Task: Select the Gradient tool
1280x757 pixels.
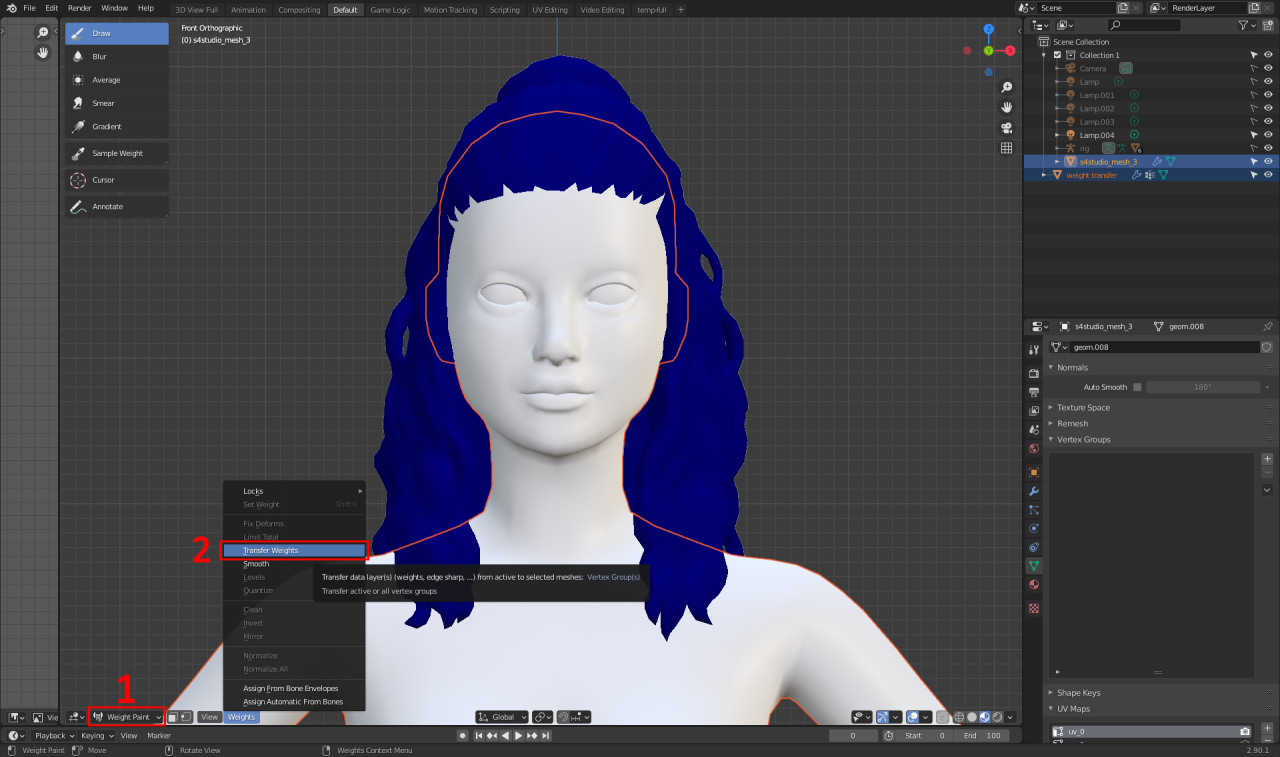Action: click(x=117, y=126)
